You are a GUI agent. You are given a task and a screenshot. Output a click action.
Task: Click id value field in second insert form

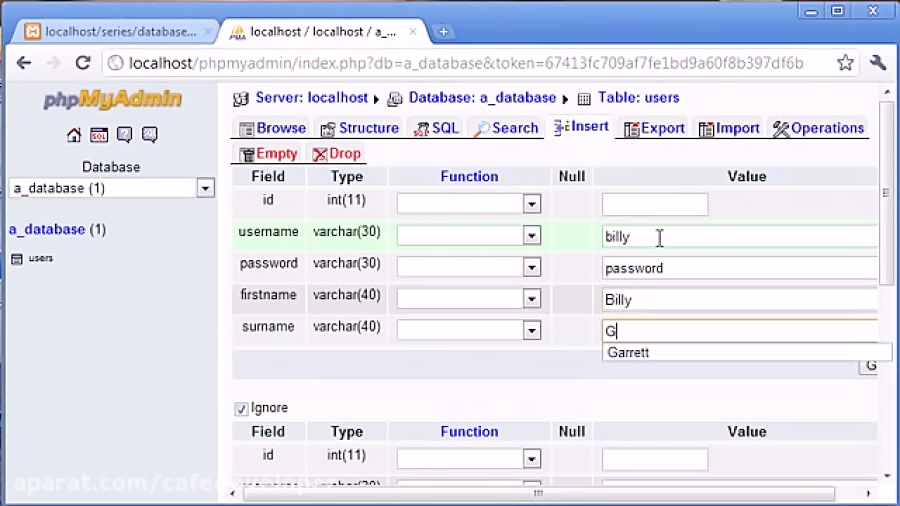click(x=655, y=459)
